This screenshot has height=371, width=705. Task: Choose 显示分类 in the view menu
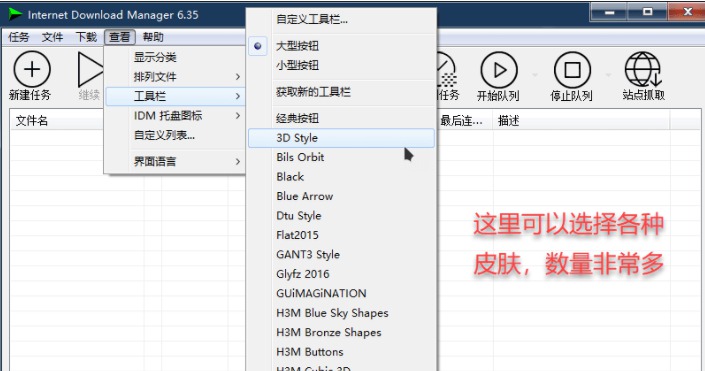[175, 57]
